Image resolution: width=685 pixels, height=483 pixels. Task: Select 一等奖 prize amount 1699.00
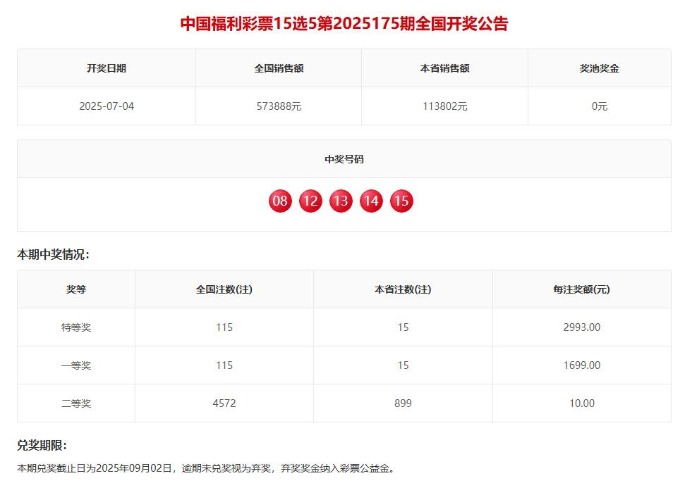click(581, 365)
